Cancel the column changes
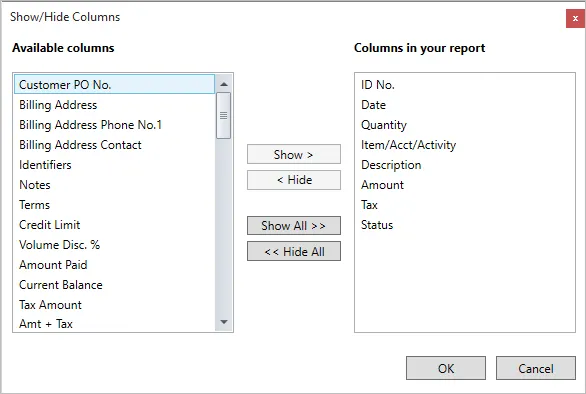 [x=536, y=368]
